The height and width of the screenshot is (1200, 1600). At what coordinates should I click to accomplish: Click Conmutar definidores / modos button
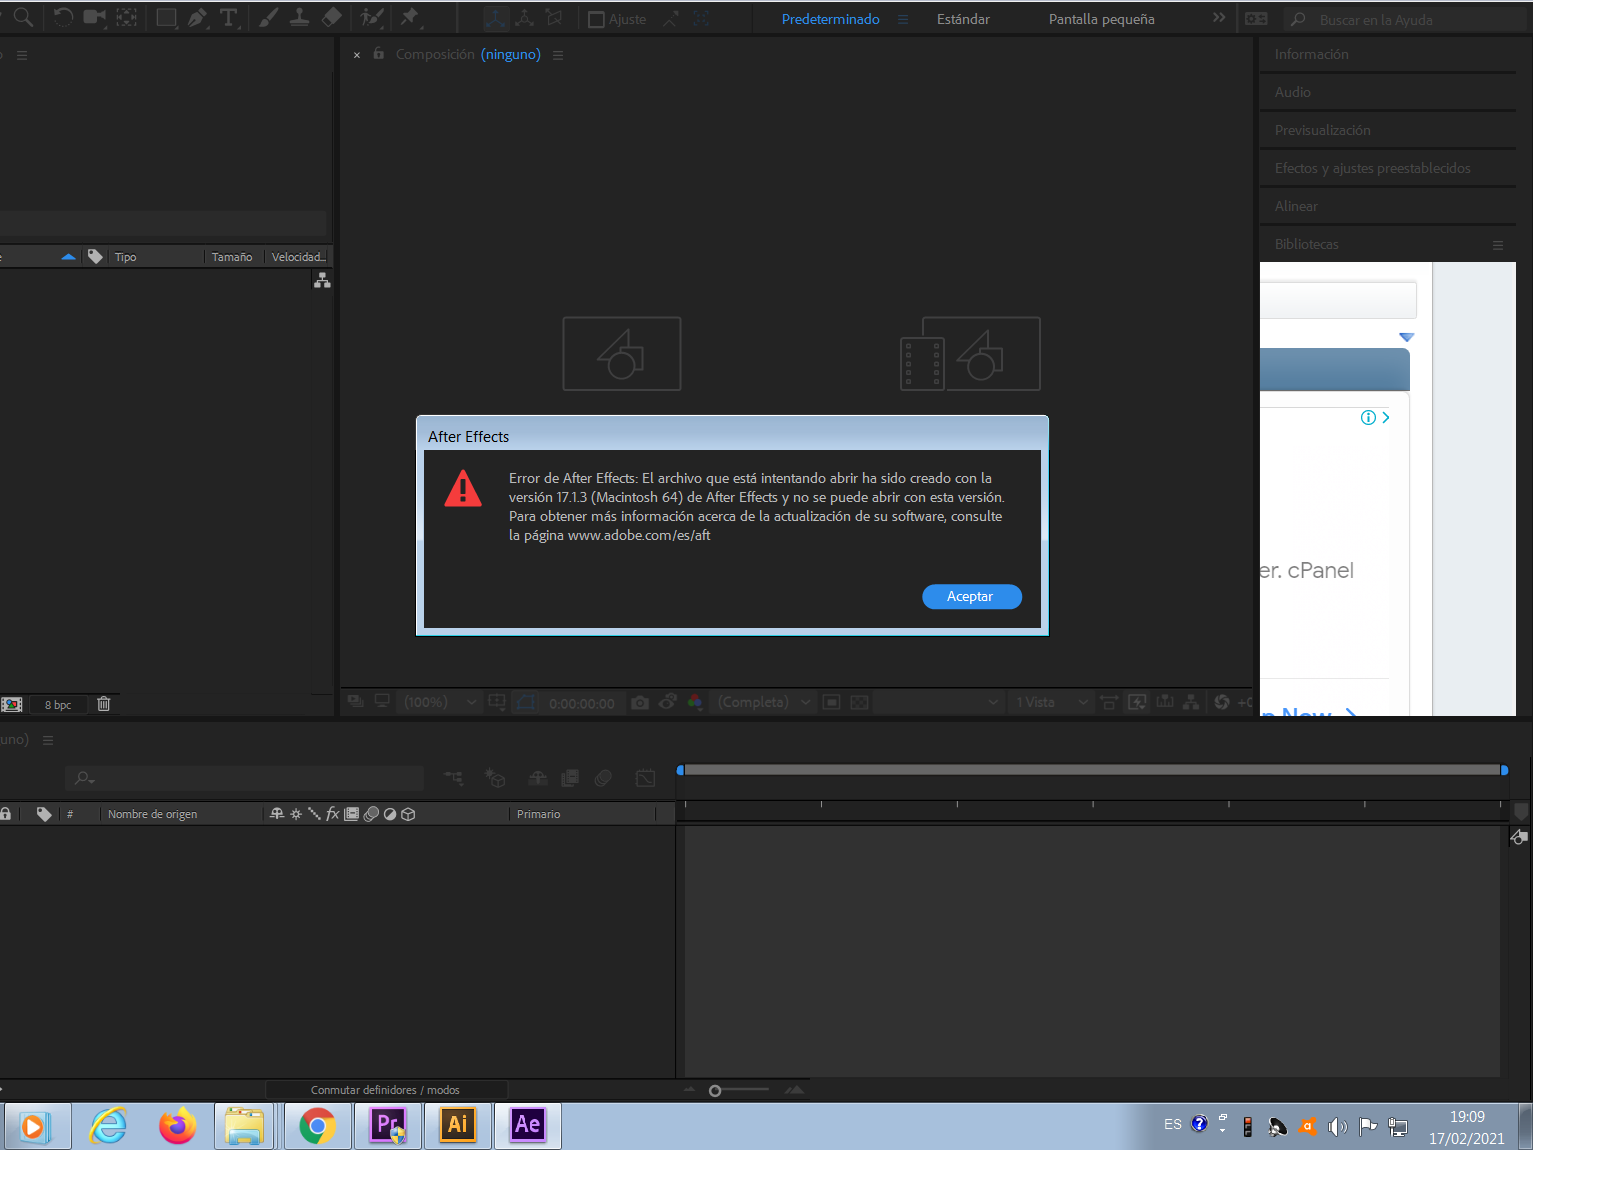pos(385,1090)
